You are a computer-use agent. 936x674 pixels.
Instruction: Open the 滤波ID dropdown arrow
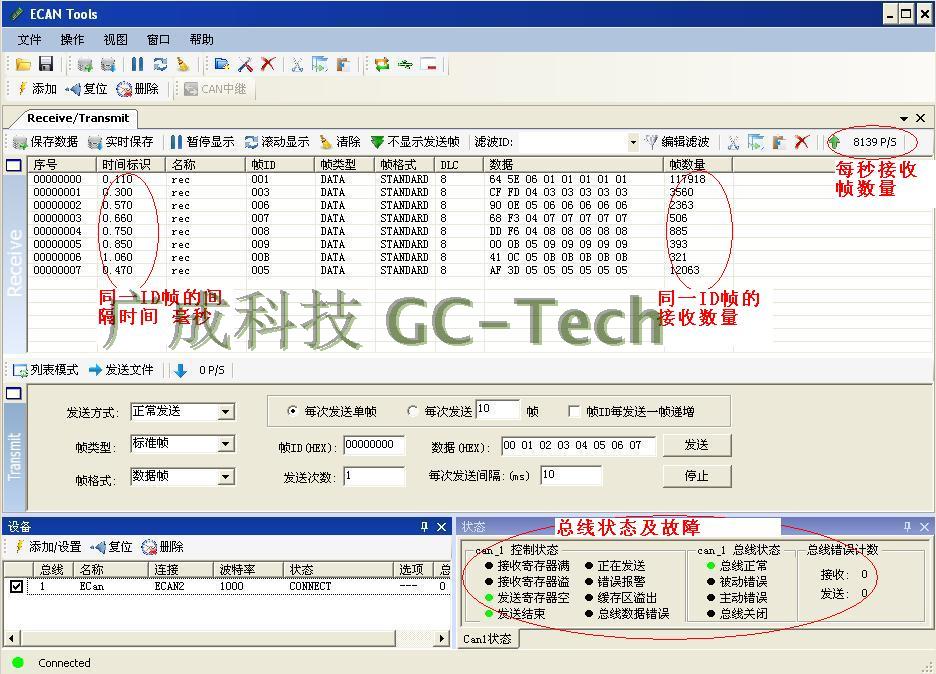point(632,143)
